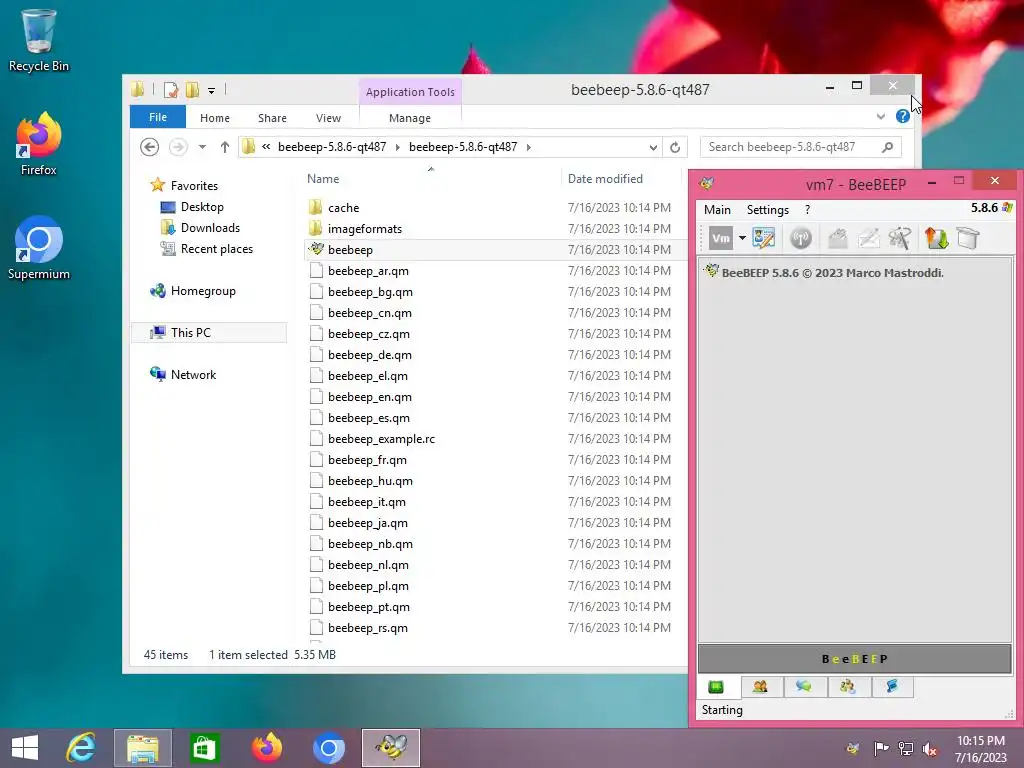The width and height of the screenshot is (1024, 768).
Task: Select Desktop in the navigation pane
Action: click(202, 206)
